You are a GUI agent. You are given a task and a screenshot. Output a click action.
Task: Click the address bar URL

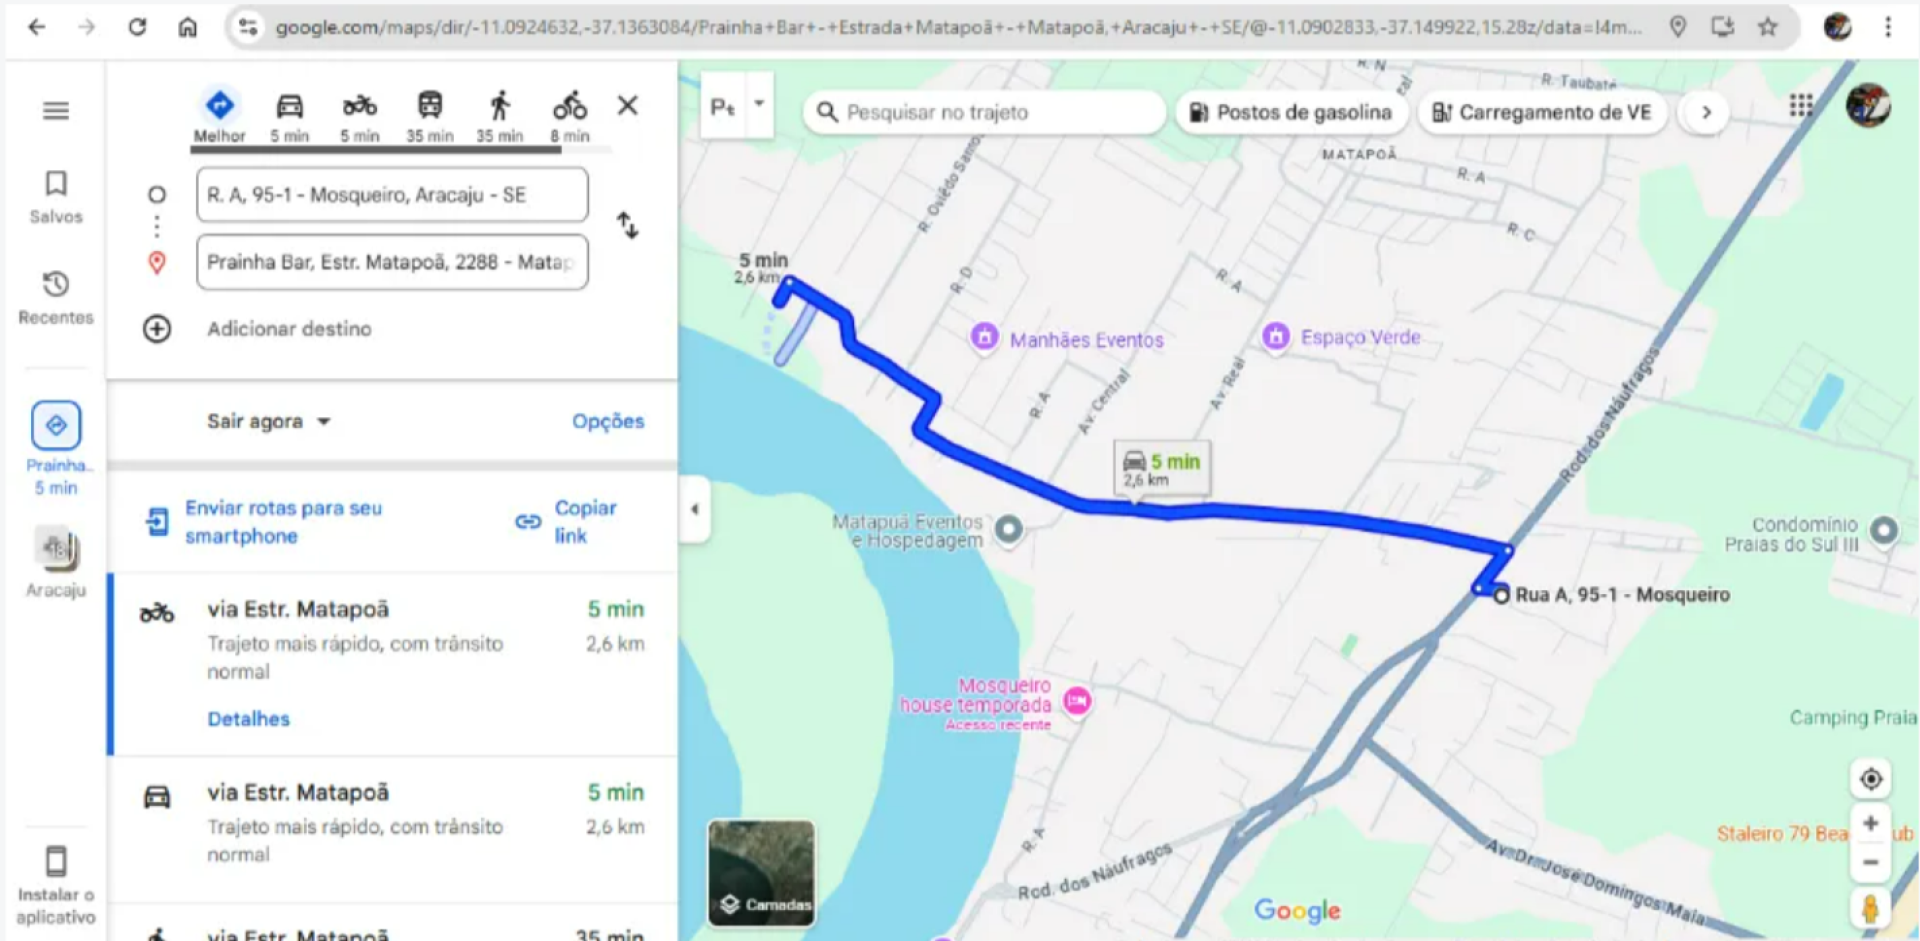pyautogui.click(x=958, y=27)
